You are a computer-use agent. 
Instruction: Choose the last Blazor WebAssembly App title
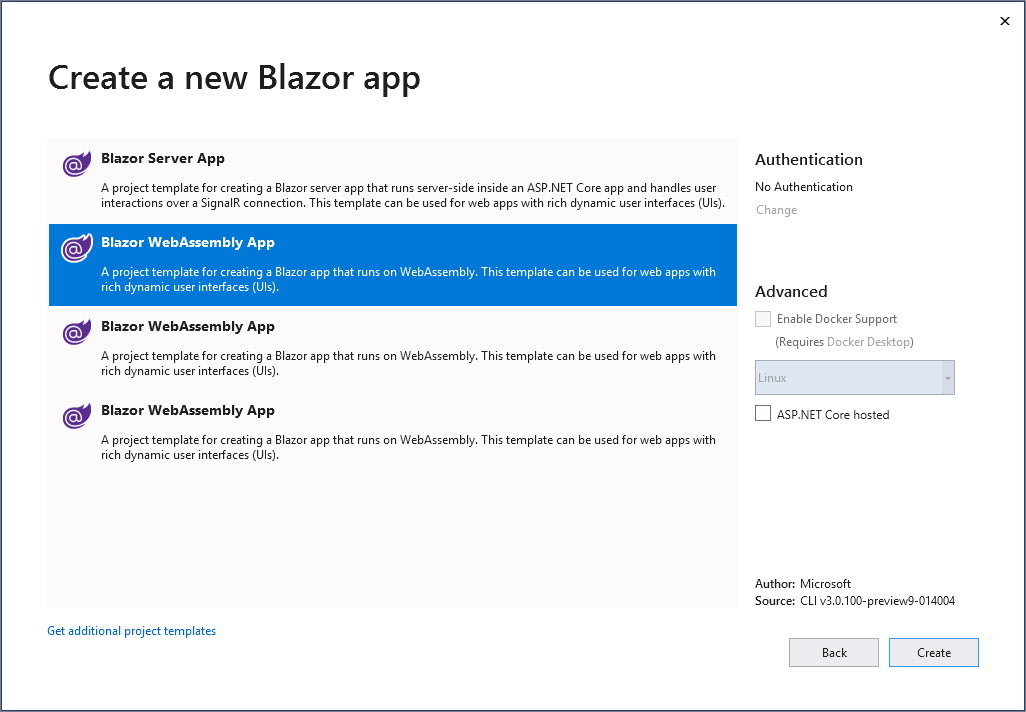[188, 410]
